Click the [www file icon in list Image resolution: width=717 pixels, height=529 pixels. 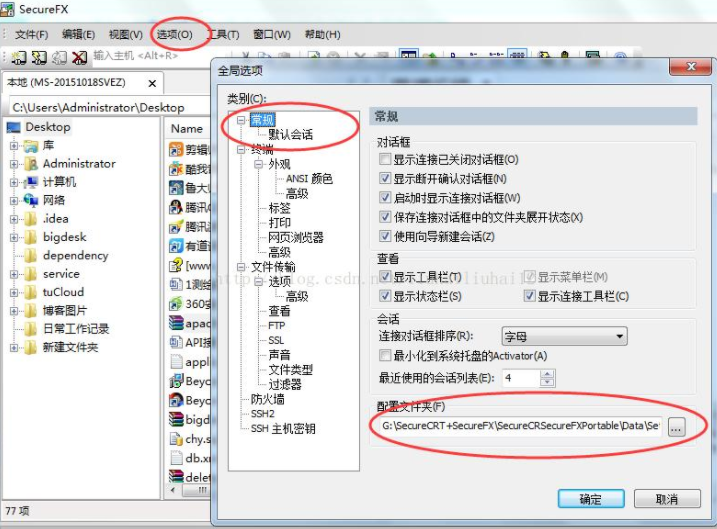pyautogui.click(x=176, y=265)
